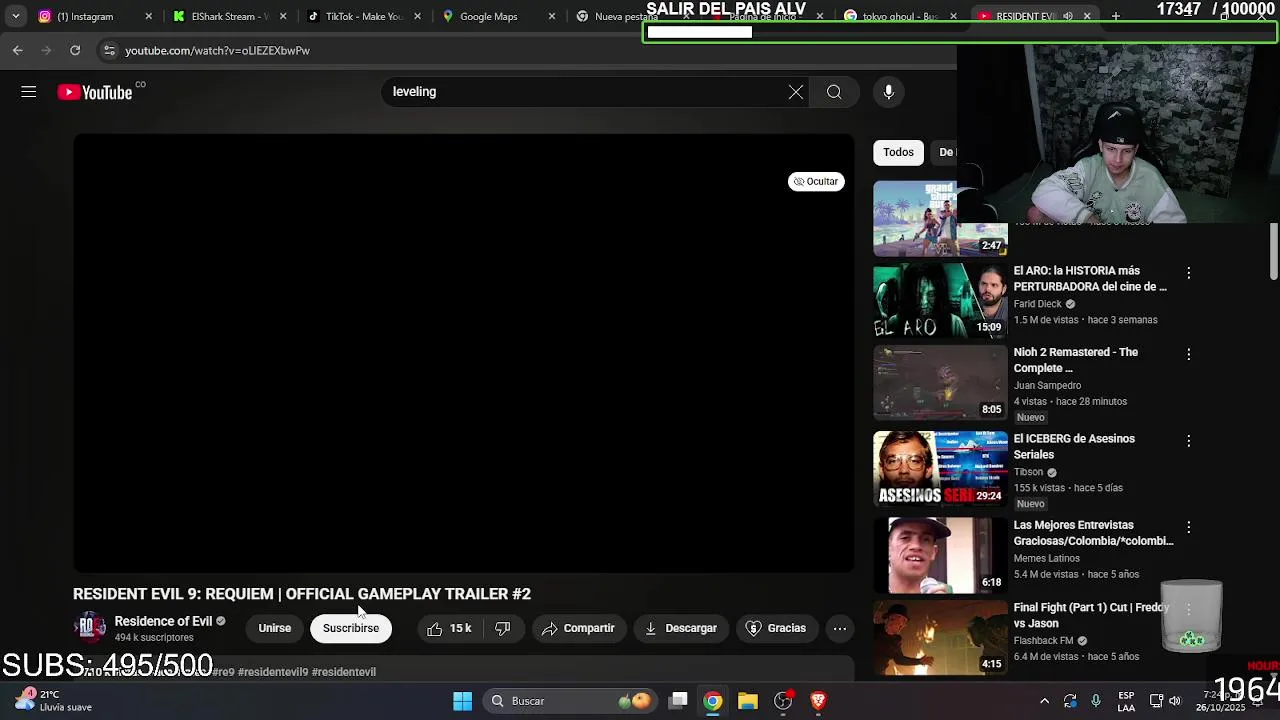Image resolution: width=1280 pixels, height=720 pixels.
Task: Close the Instagram tab
Action: click(149, 16)
